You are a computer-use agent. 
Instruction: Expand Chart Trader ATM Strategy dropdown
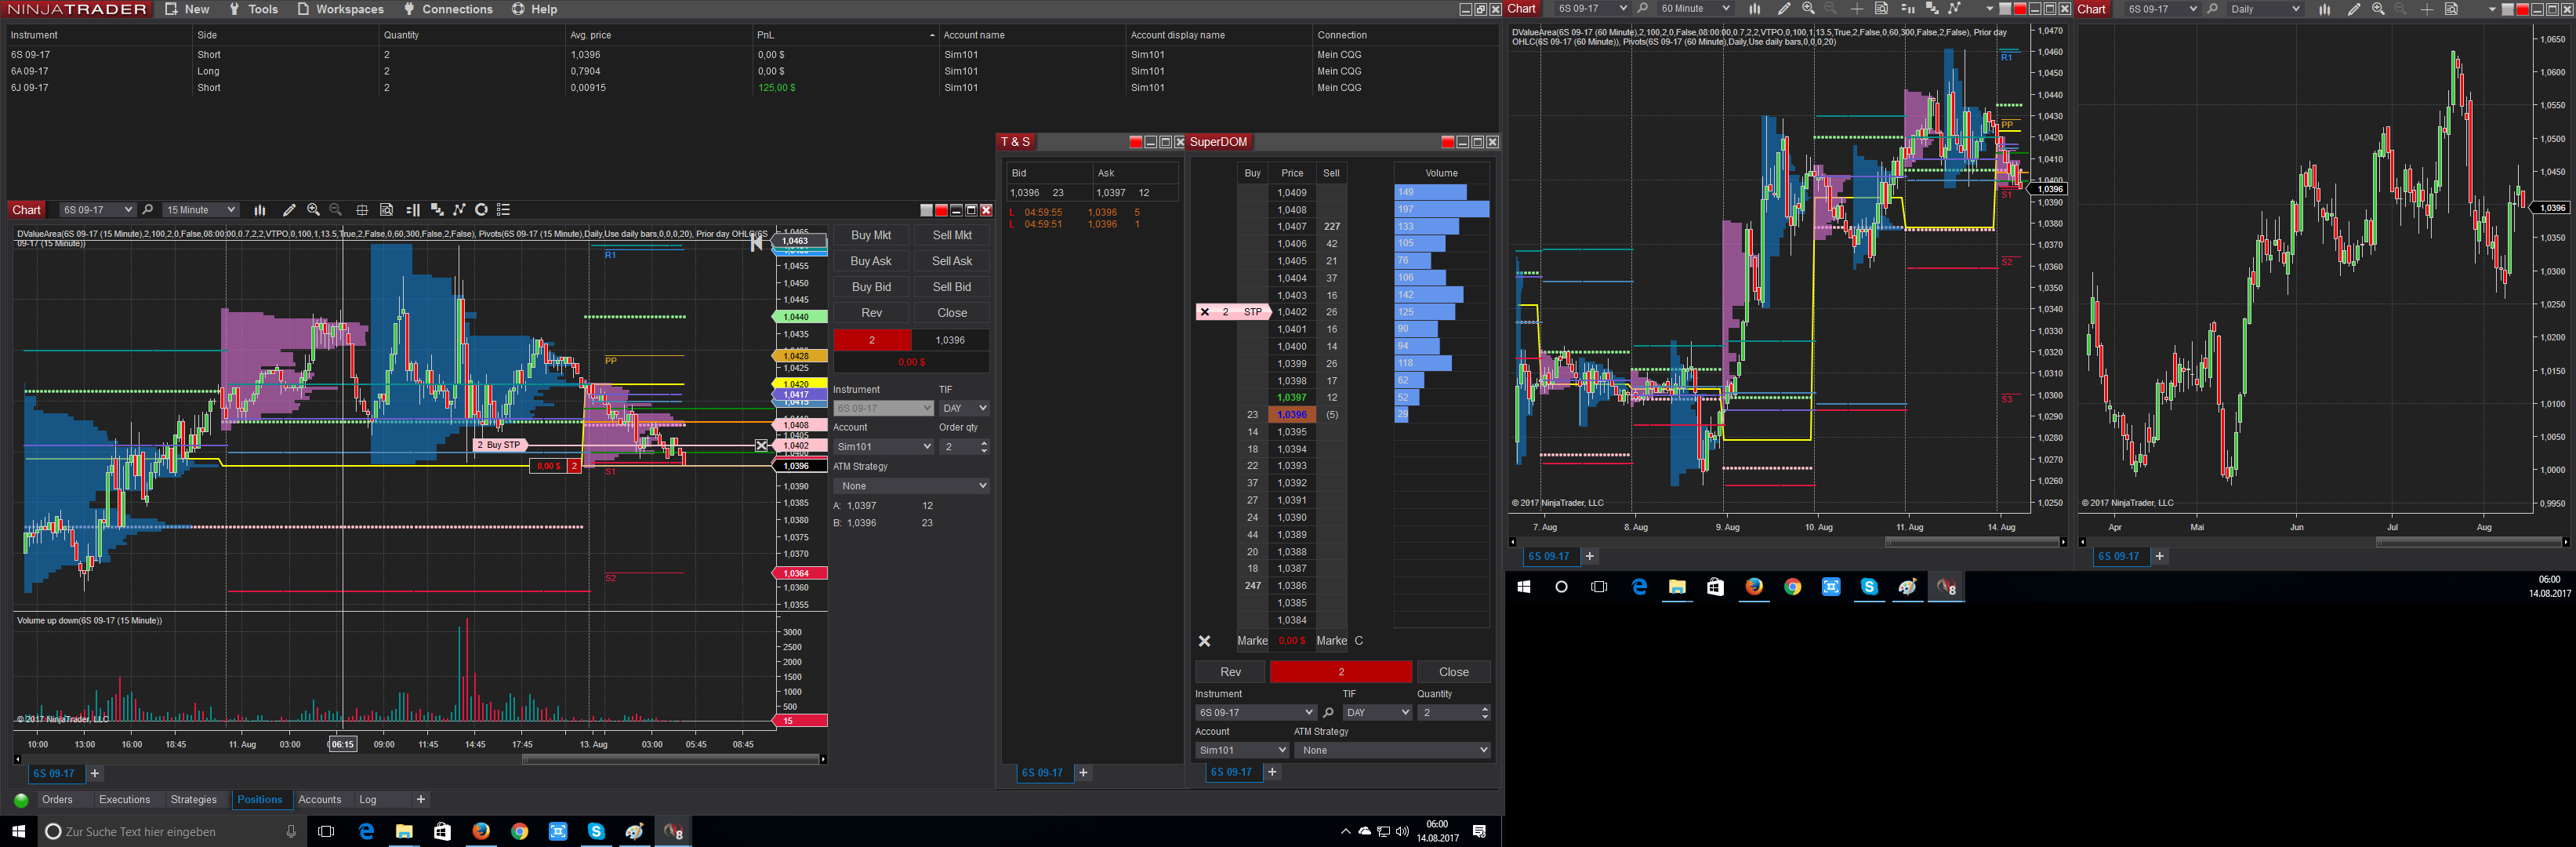(911, 486)
